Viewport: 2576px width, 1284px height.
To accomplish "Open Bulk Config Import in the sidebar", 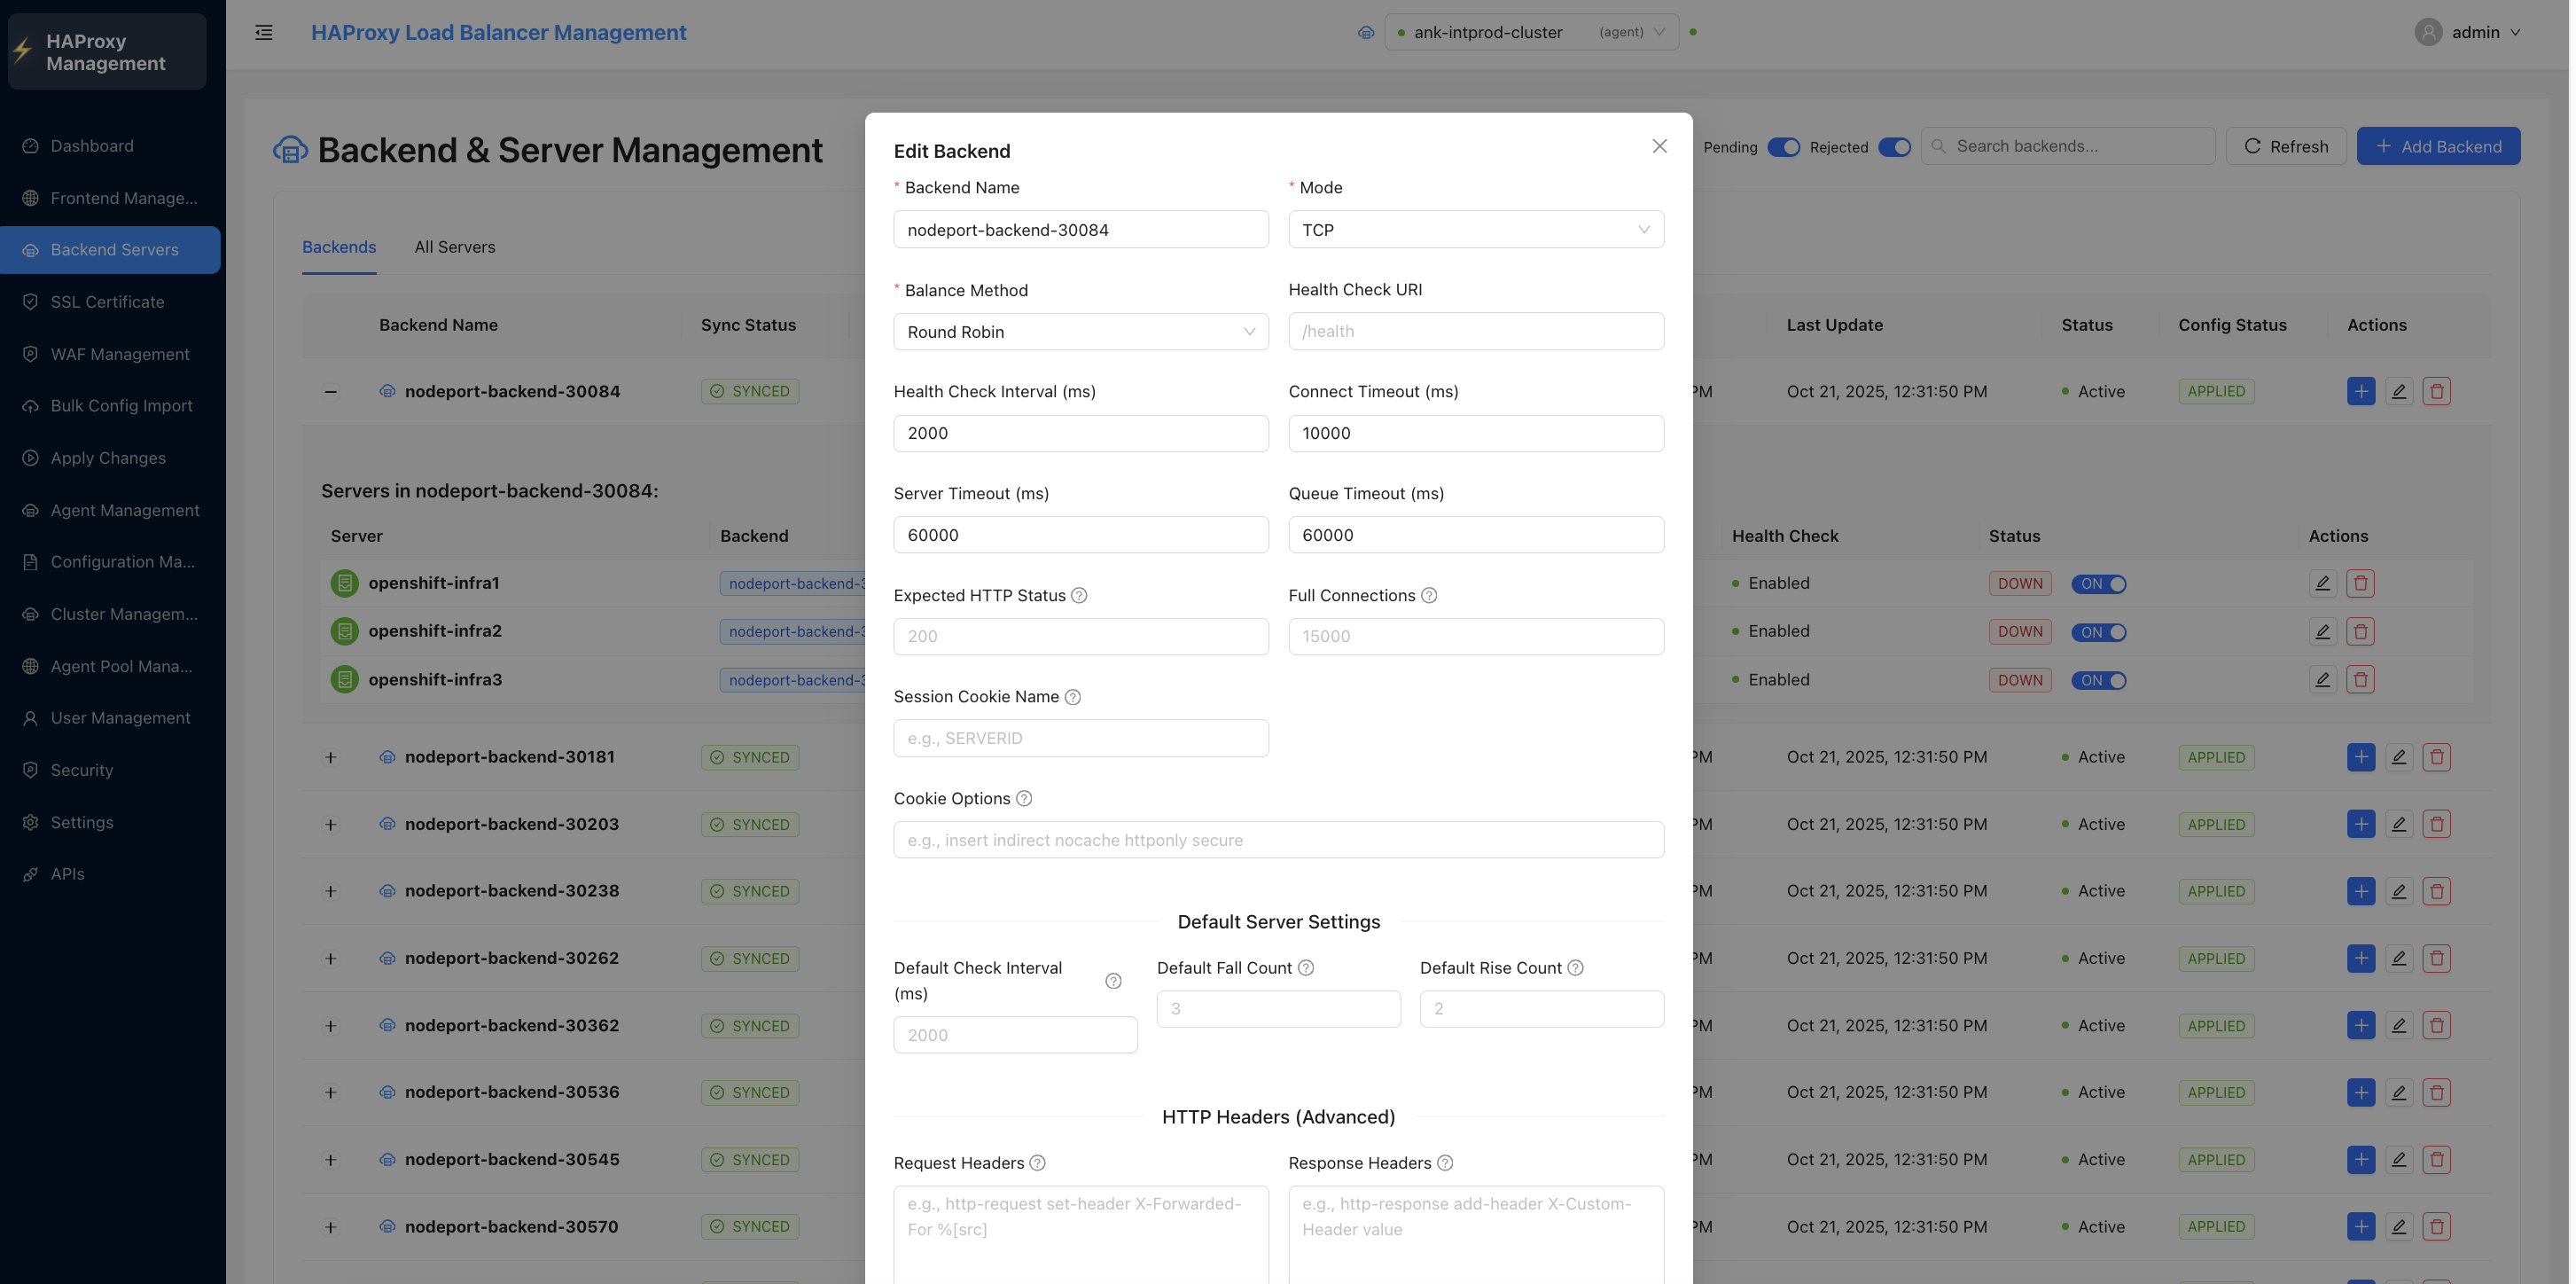I will coord(110,406).
